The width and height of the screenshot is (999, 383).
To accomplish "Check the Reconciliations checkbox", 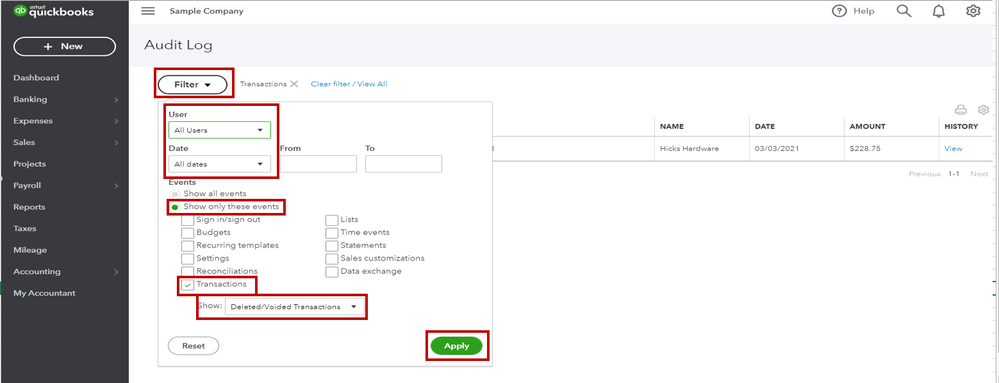I will pos(187,271).
